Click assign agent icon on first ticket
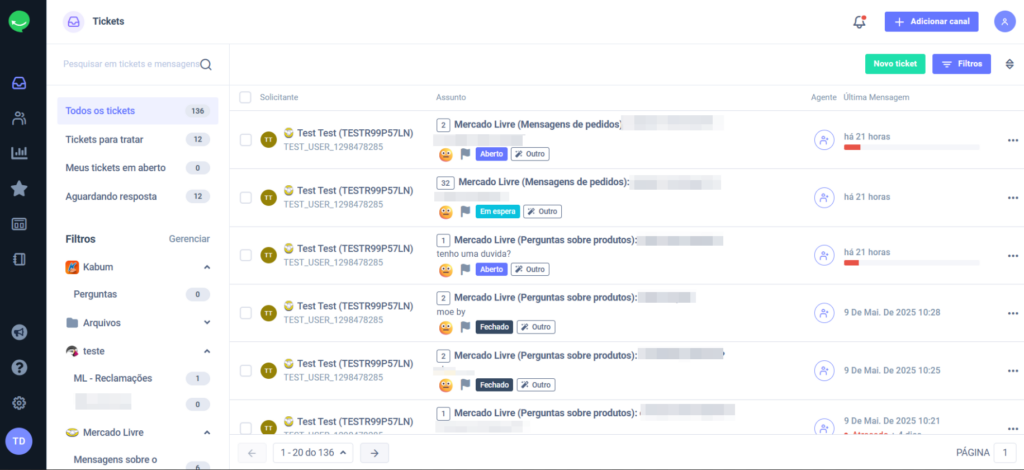 point(824,140)
